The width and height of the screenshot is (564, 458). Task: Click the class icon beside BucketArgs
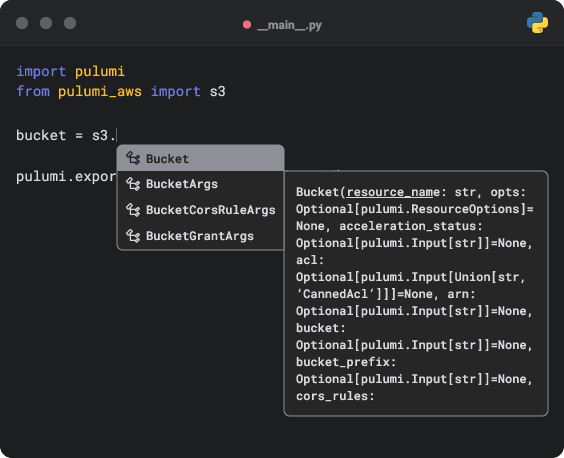tap(133, 184)
